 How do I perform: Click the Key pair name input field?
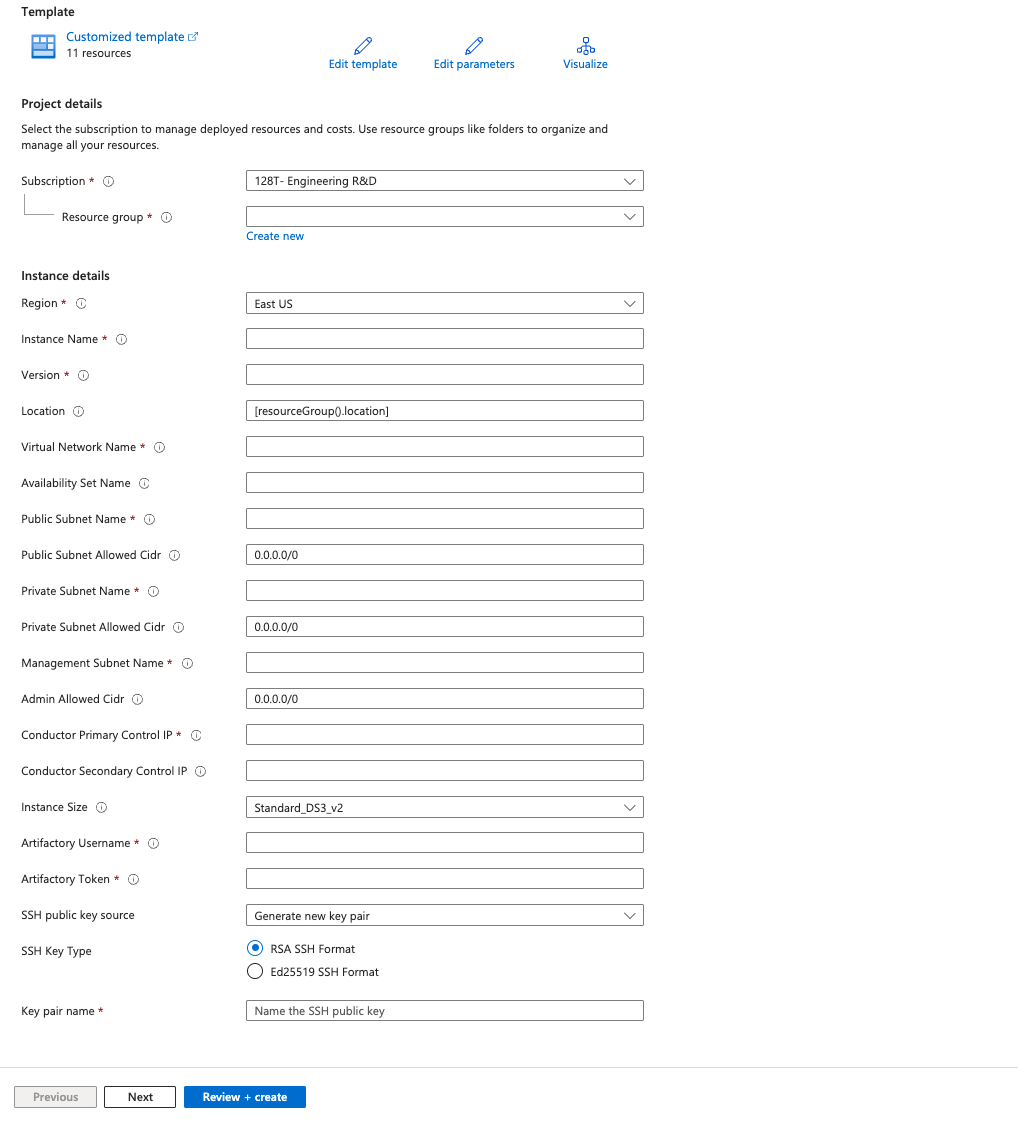point(444,1011)
